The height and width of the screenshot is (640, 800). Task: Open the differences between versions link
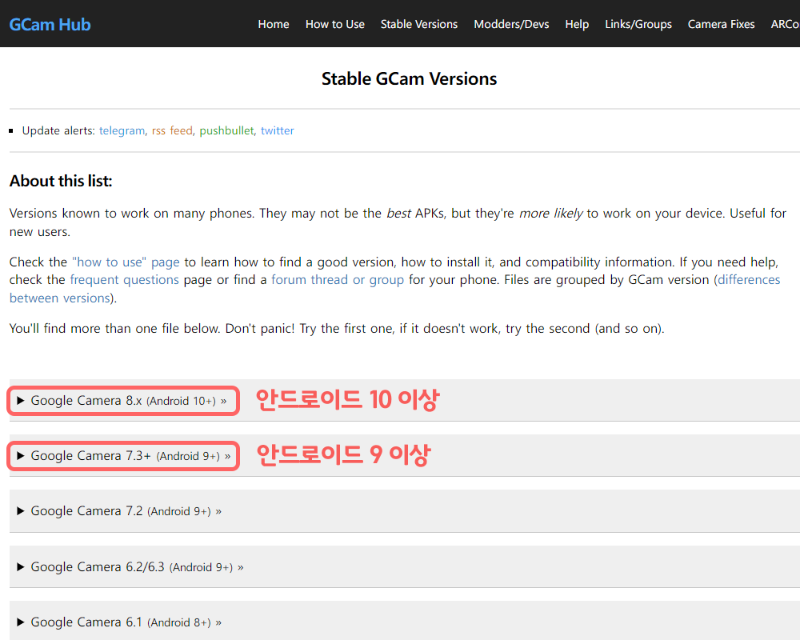tap(748, 280)
